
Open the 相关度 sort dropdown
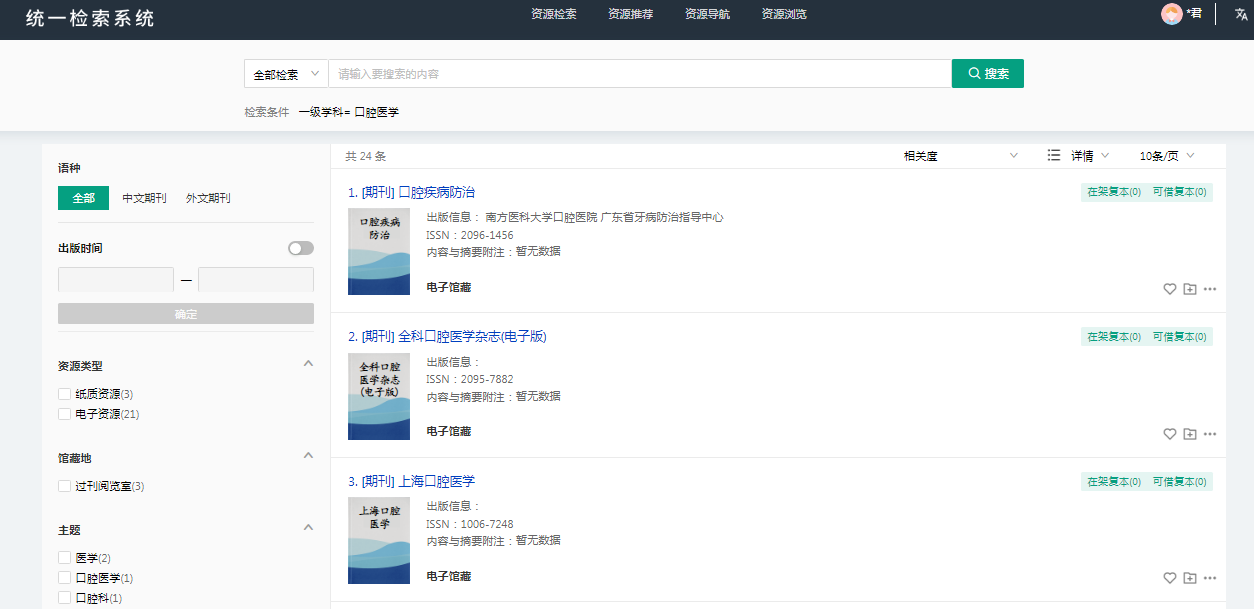click(960, 156)
